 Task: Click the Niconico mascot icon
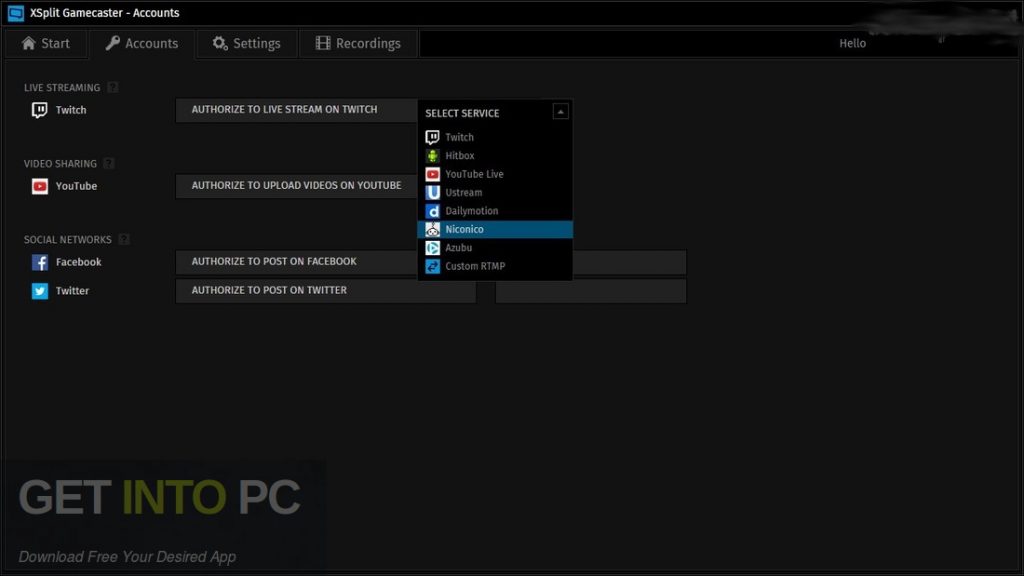432,229
